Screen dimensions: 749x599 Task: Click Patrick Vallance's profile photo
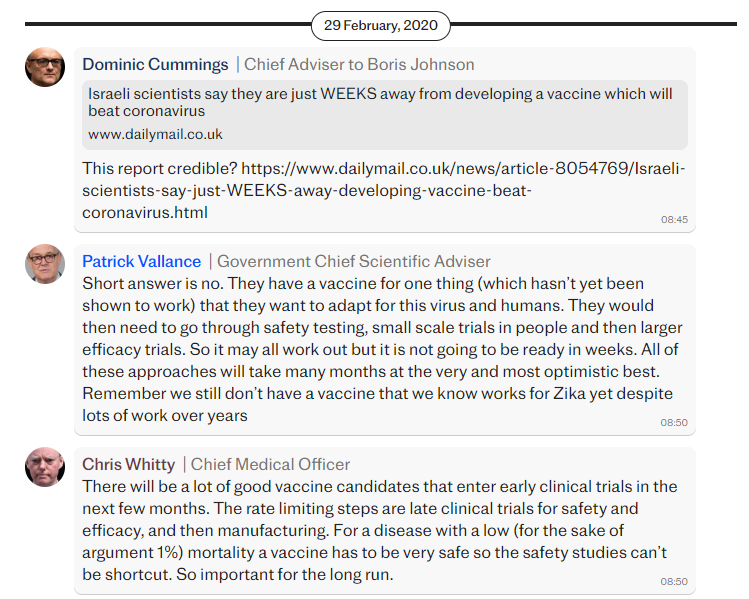[x=45, y=264]
